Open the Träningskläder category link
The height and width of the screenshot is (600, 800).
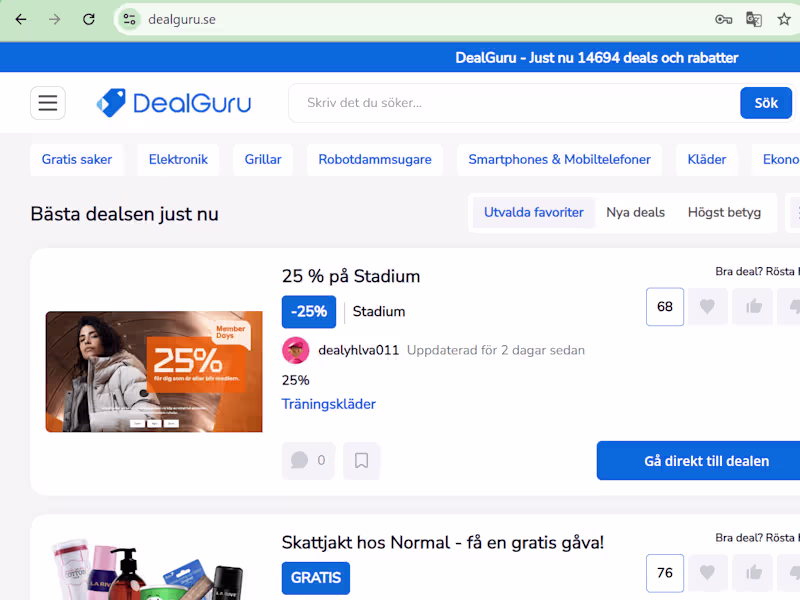[329, 404]
